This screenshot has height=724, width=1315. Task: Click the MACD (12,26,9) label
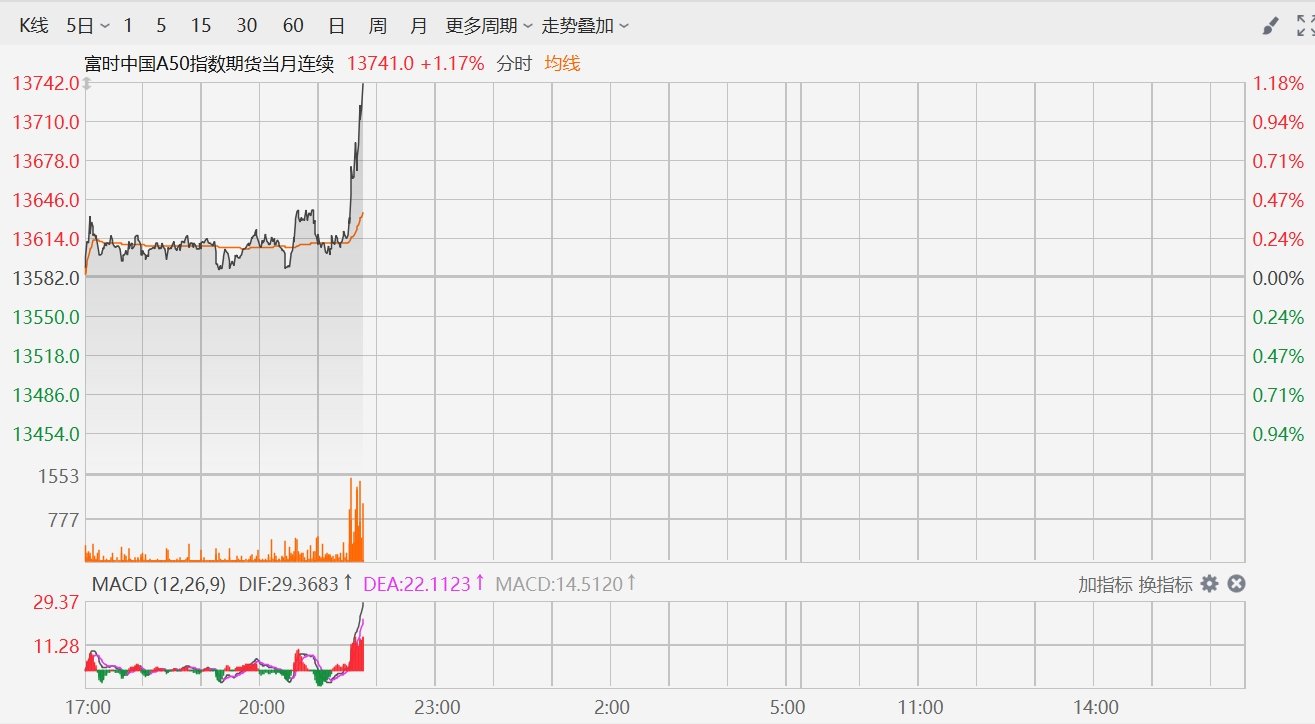159,584
